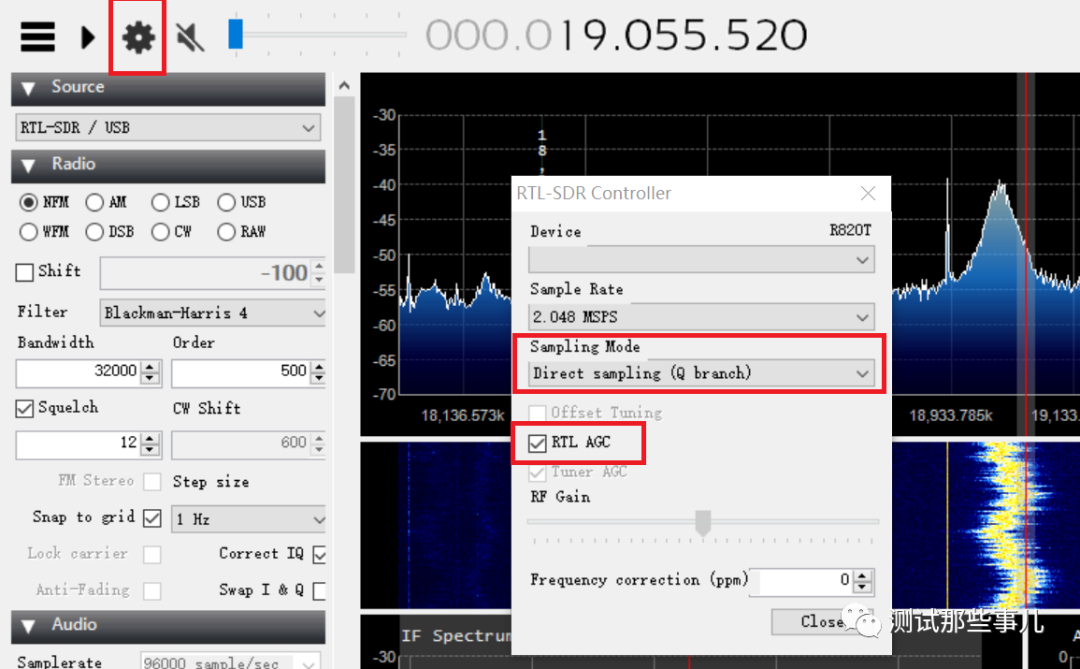Select WFM demodulation mode
1080x669 pixels.
pyautogui.click(x=28, y=232)
